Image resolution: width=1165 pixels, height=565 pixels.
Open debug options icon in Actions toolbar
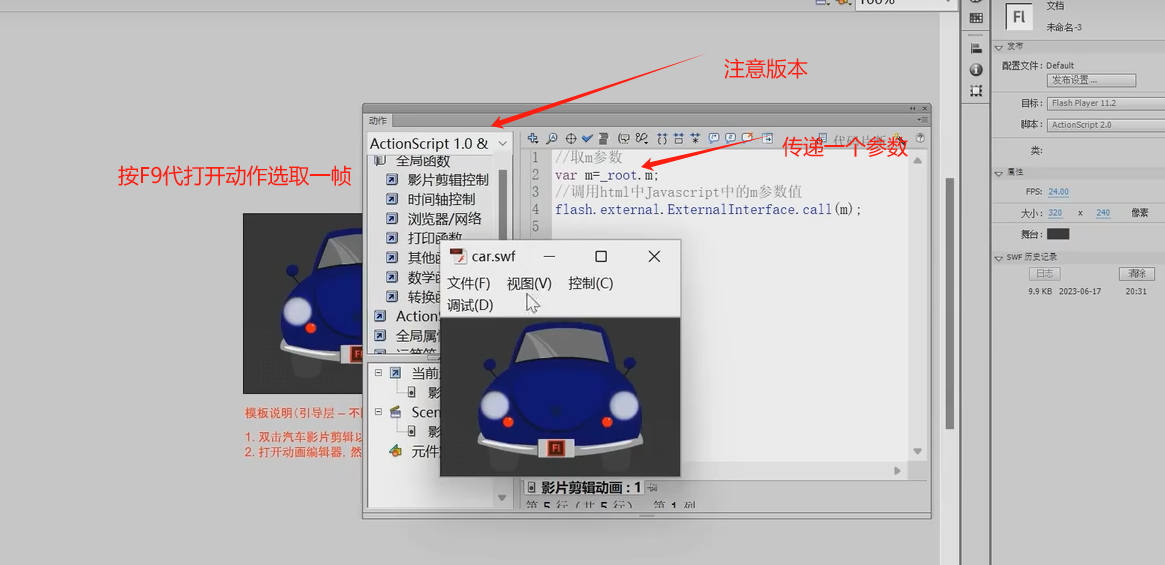[x=641, y=138]
